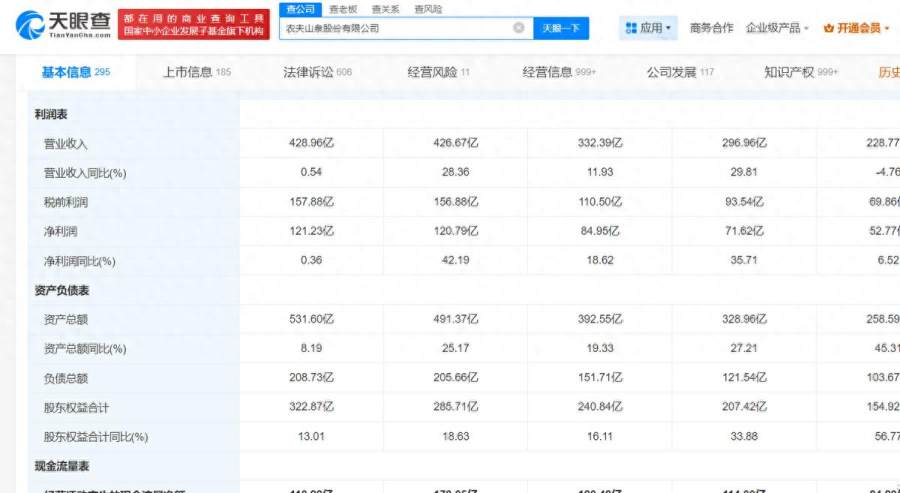Switch to the 查风险 search type
The height and width of the screenshot is (493, 900).
click(x=428, y=8)
